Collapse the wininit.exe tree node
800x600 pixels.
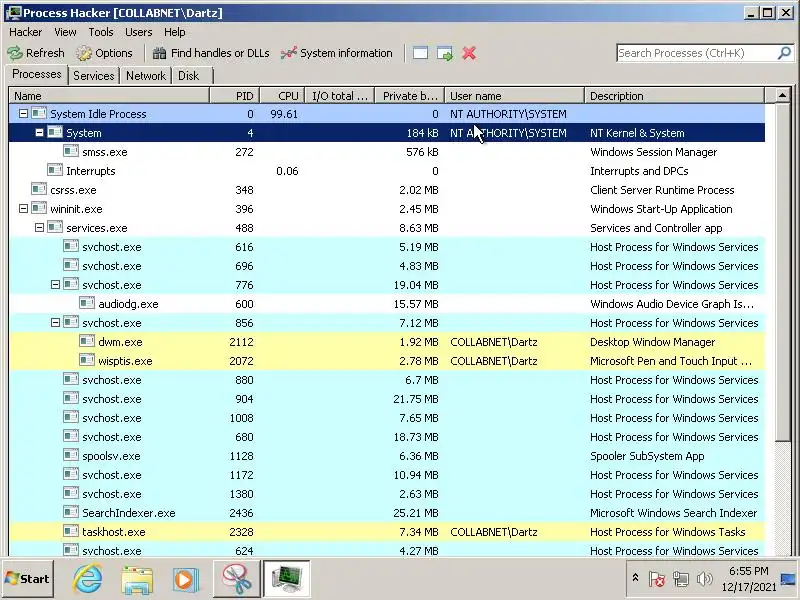click(23, 209)
